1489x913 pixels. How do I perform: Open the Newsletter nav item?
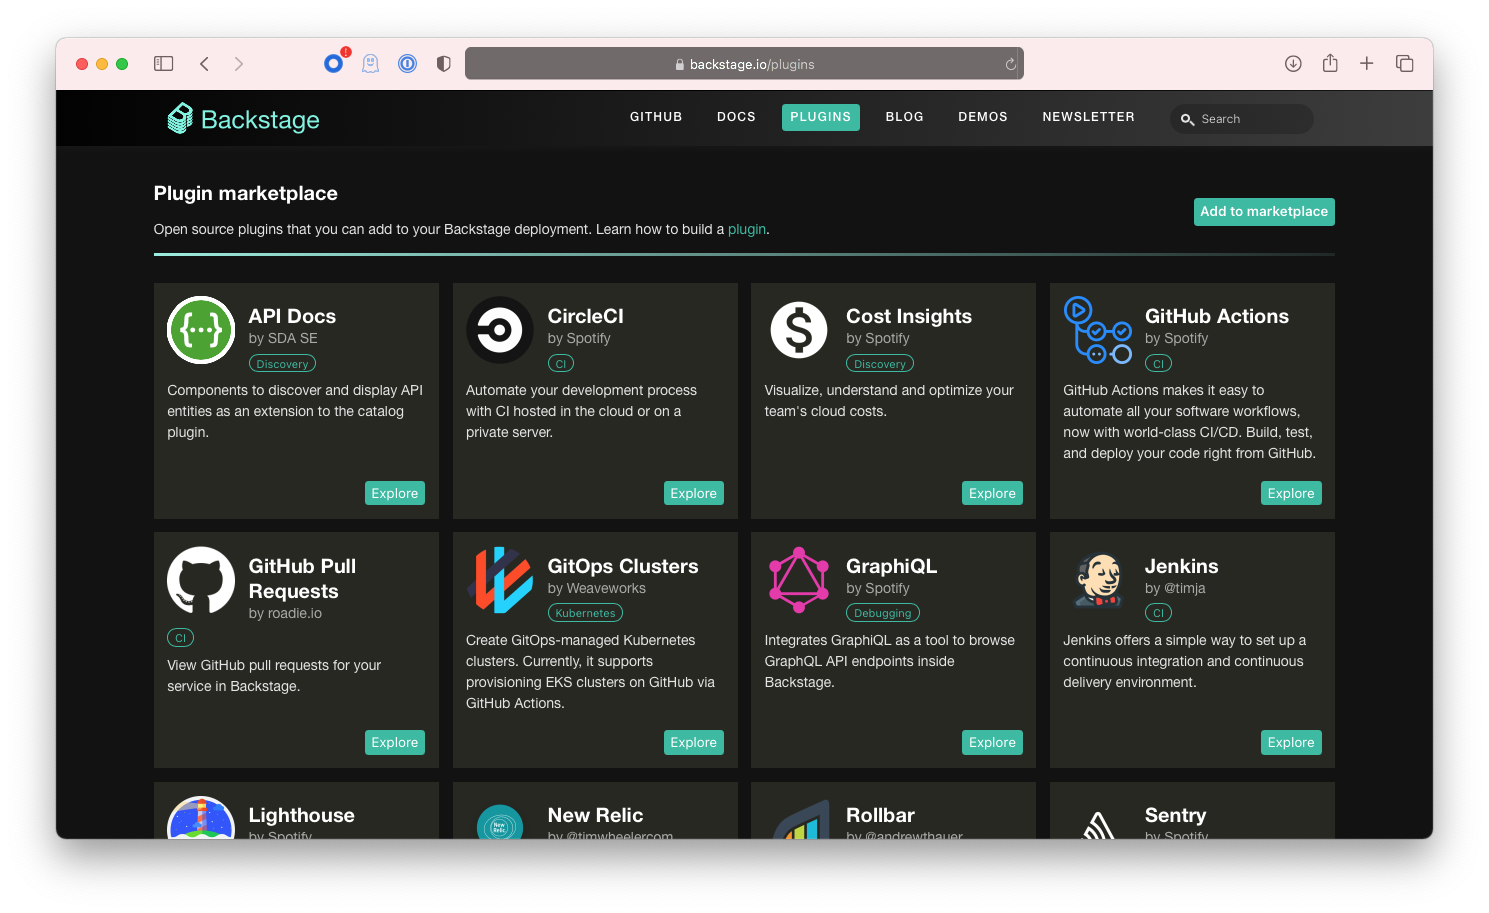tap(1088, 117)
